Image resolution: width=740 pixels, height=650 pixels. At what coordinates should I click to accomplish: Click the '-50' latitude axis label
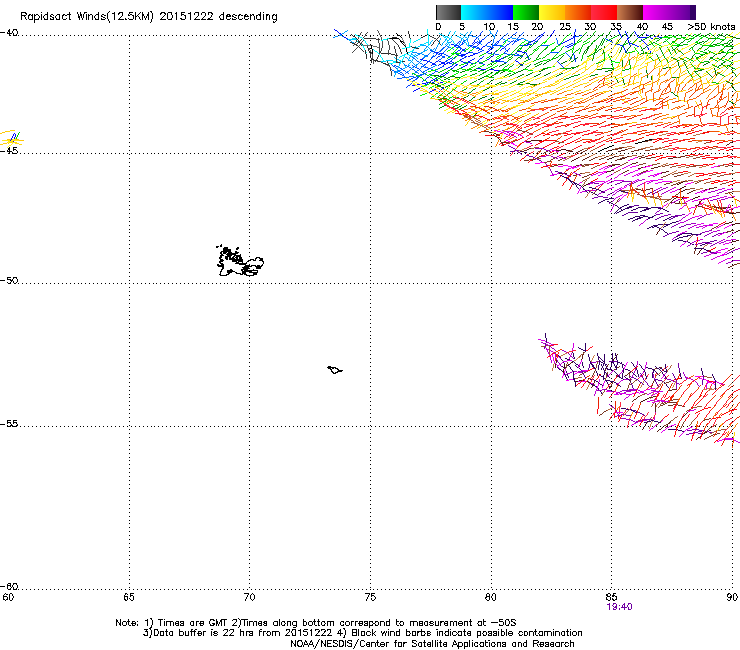(9, 280)
